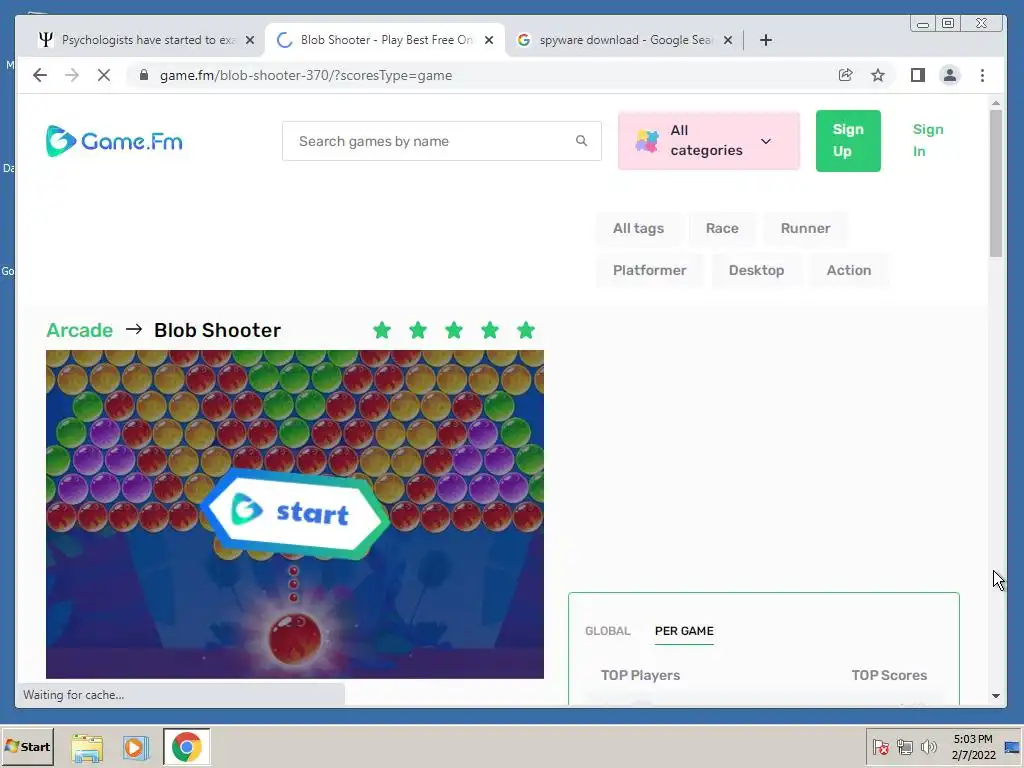1024x768 pixels.
Task: Stop loading the page with X button
Action: 104,75
